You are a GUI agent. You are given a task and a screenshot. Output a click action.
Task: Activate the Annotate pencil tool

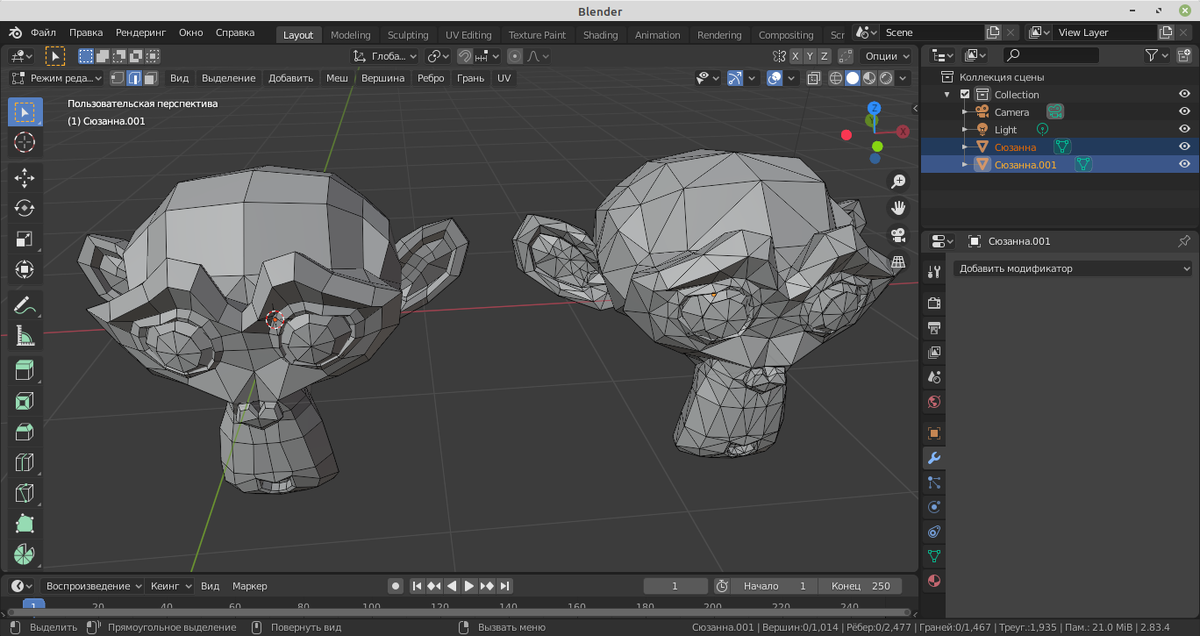point(25,306)
